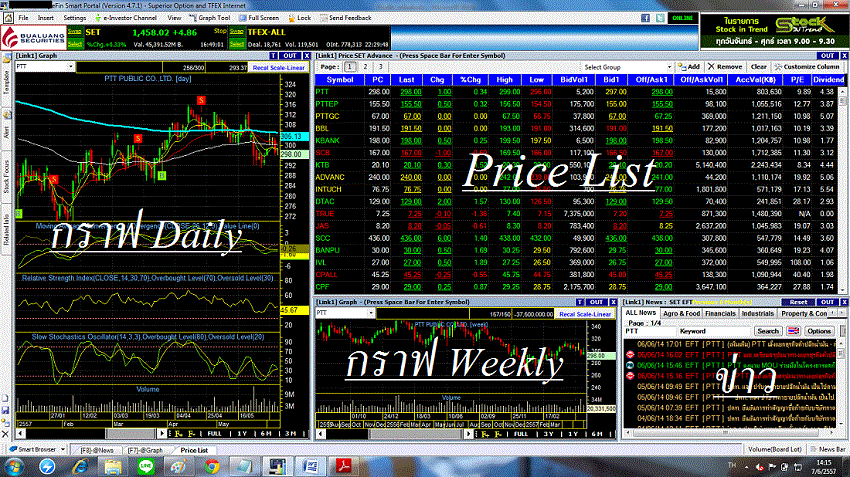Click the CPALL symbol in the price list

(x=326, y=275)
